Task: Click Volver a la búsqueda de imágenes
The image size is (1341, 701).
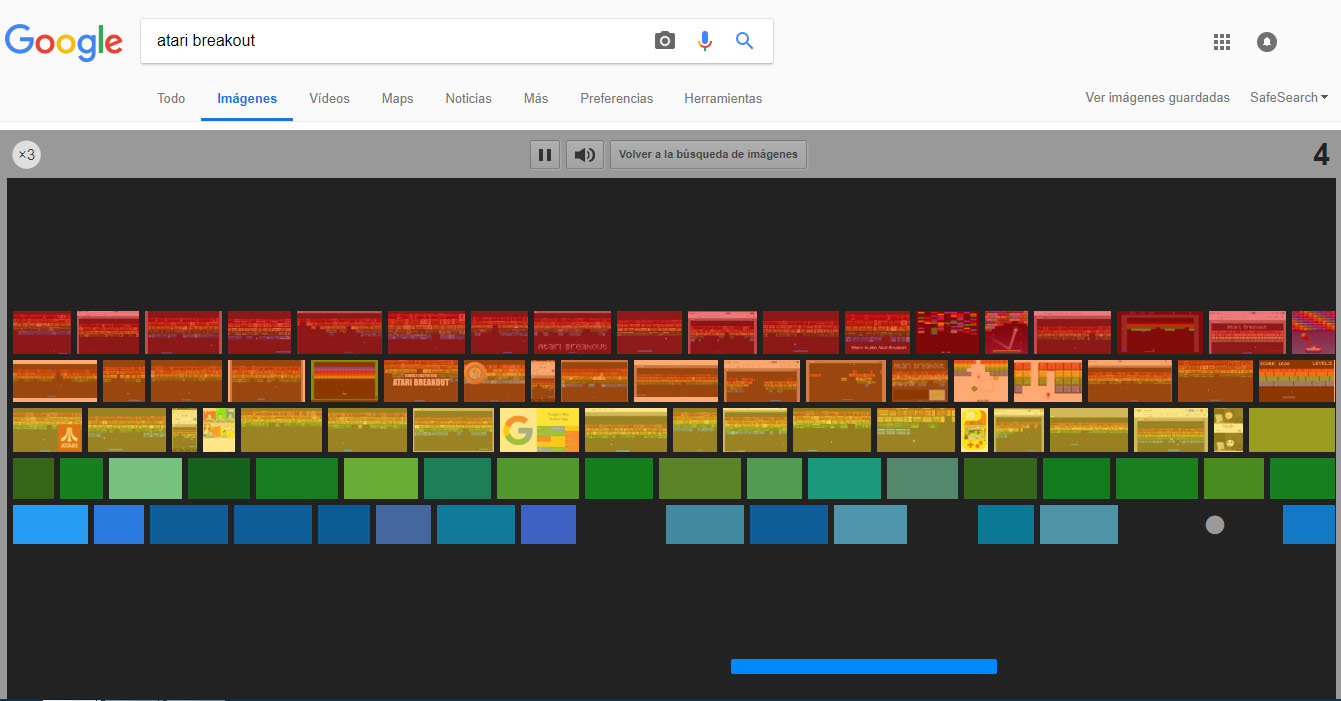Action: pos(708,155)
